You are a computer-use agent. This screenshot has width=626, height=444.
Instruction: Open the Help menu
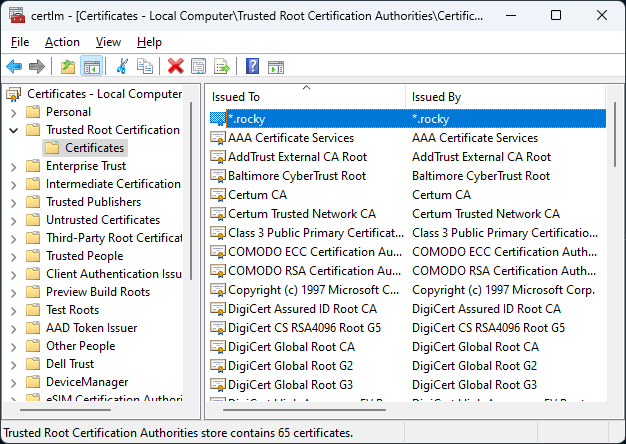(x=149, y=42)
